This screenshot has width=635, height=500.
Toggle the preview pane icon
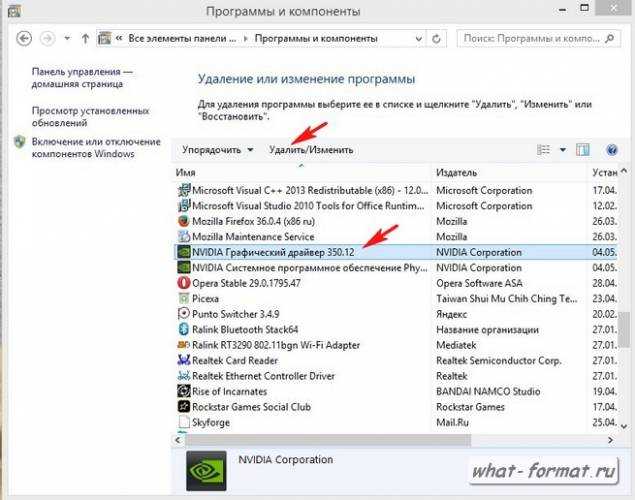point(583,150)
